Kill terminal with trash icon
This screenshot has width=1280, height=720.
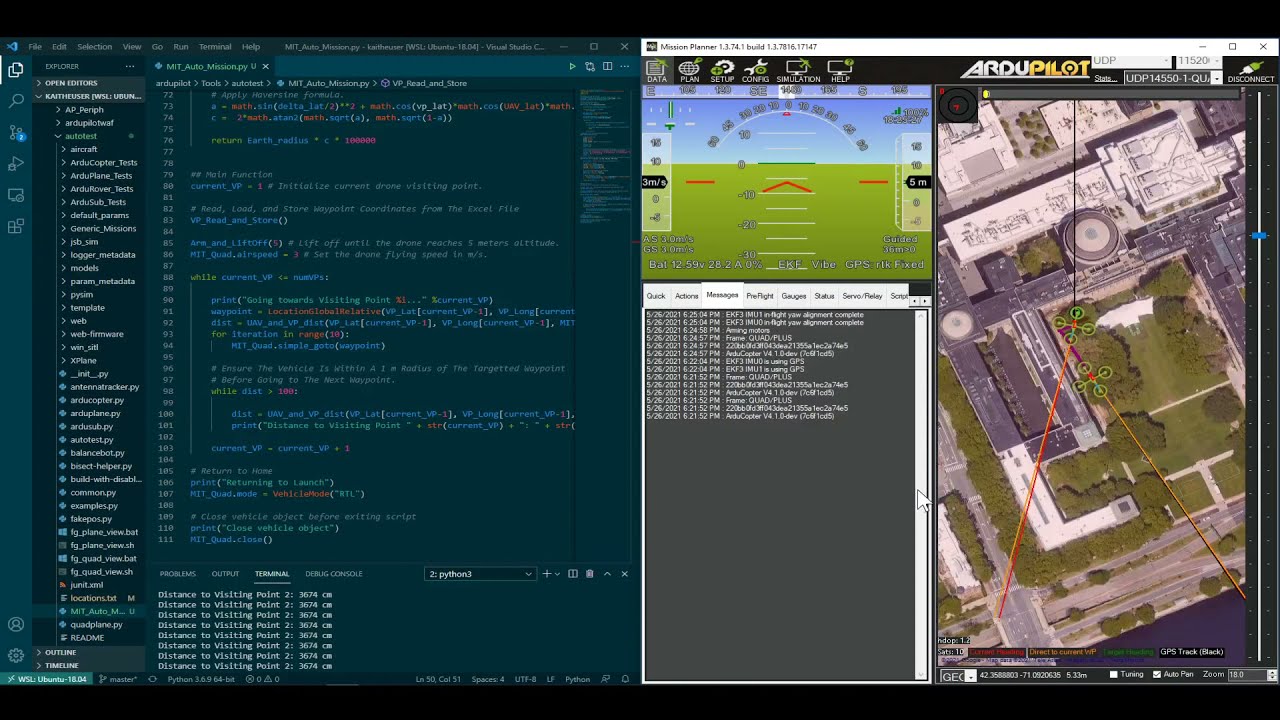tap(590, 574)
